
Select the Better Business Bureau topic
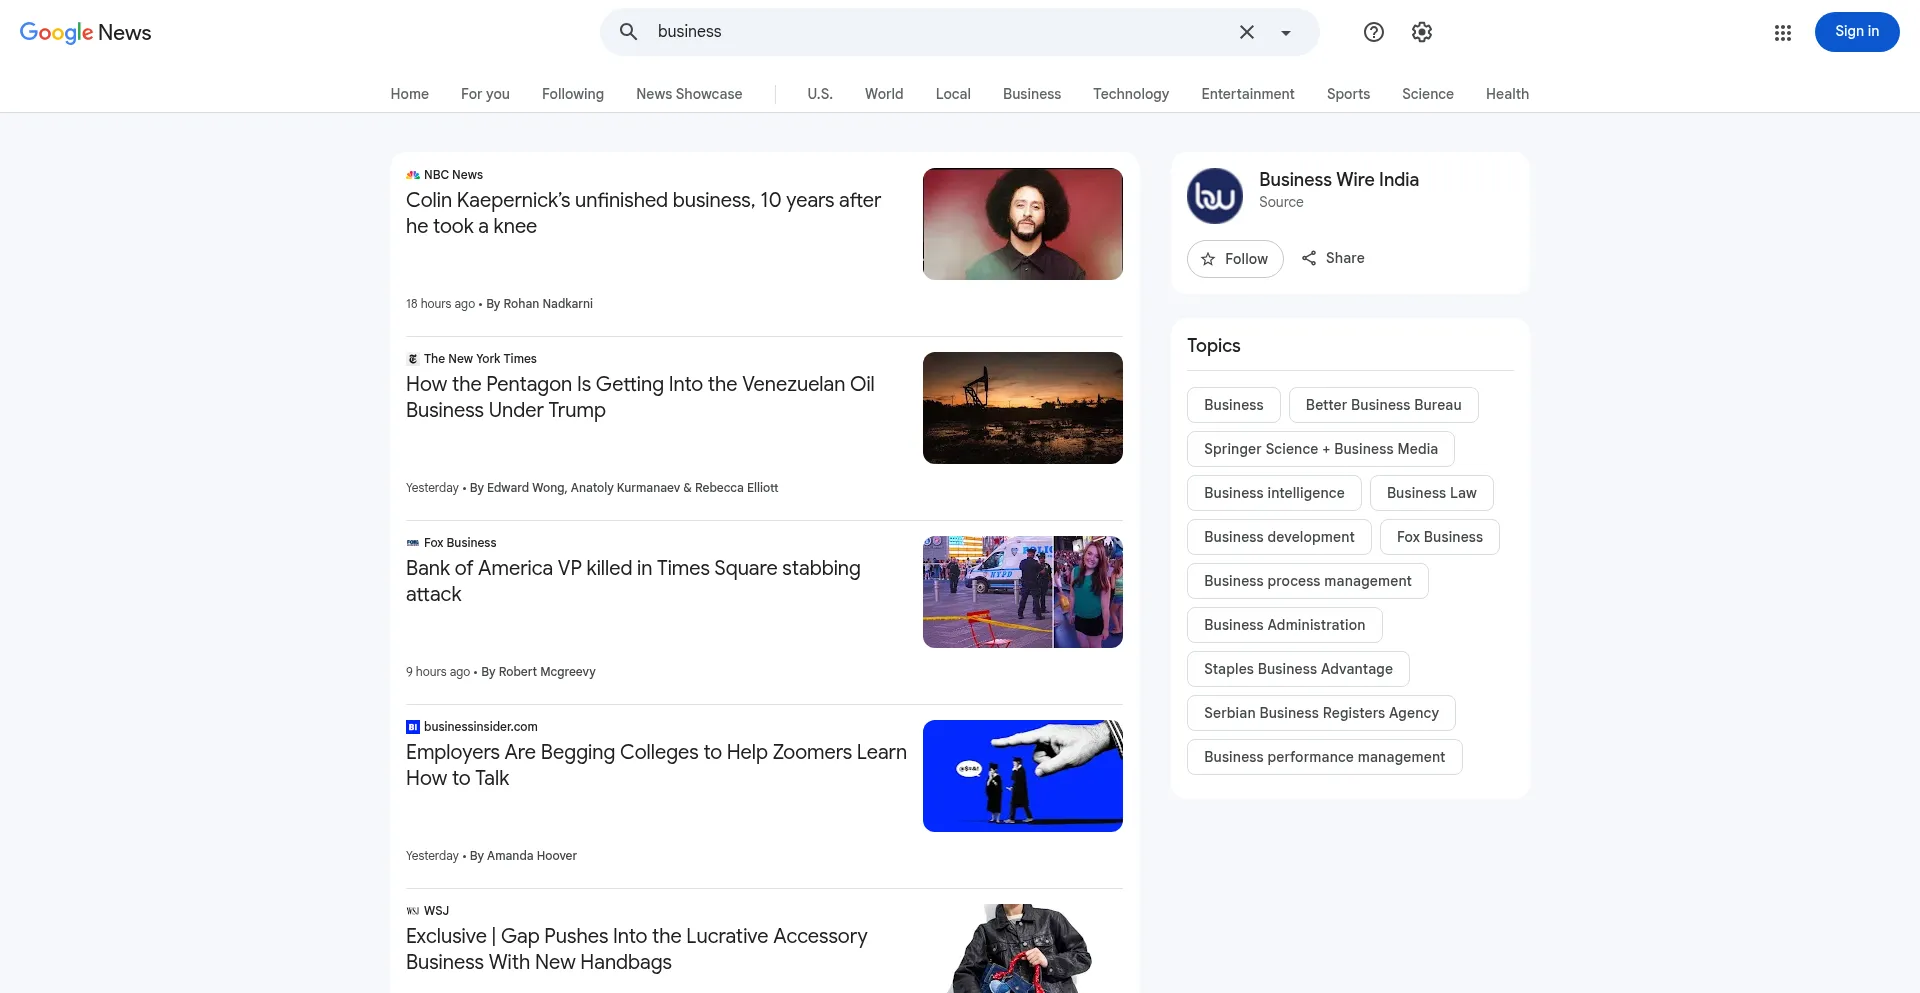[x=1384, y=405]
